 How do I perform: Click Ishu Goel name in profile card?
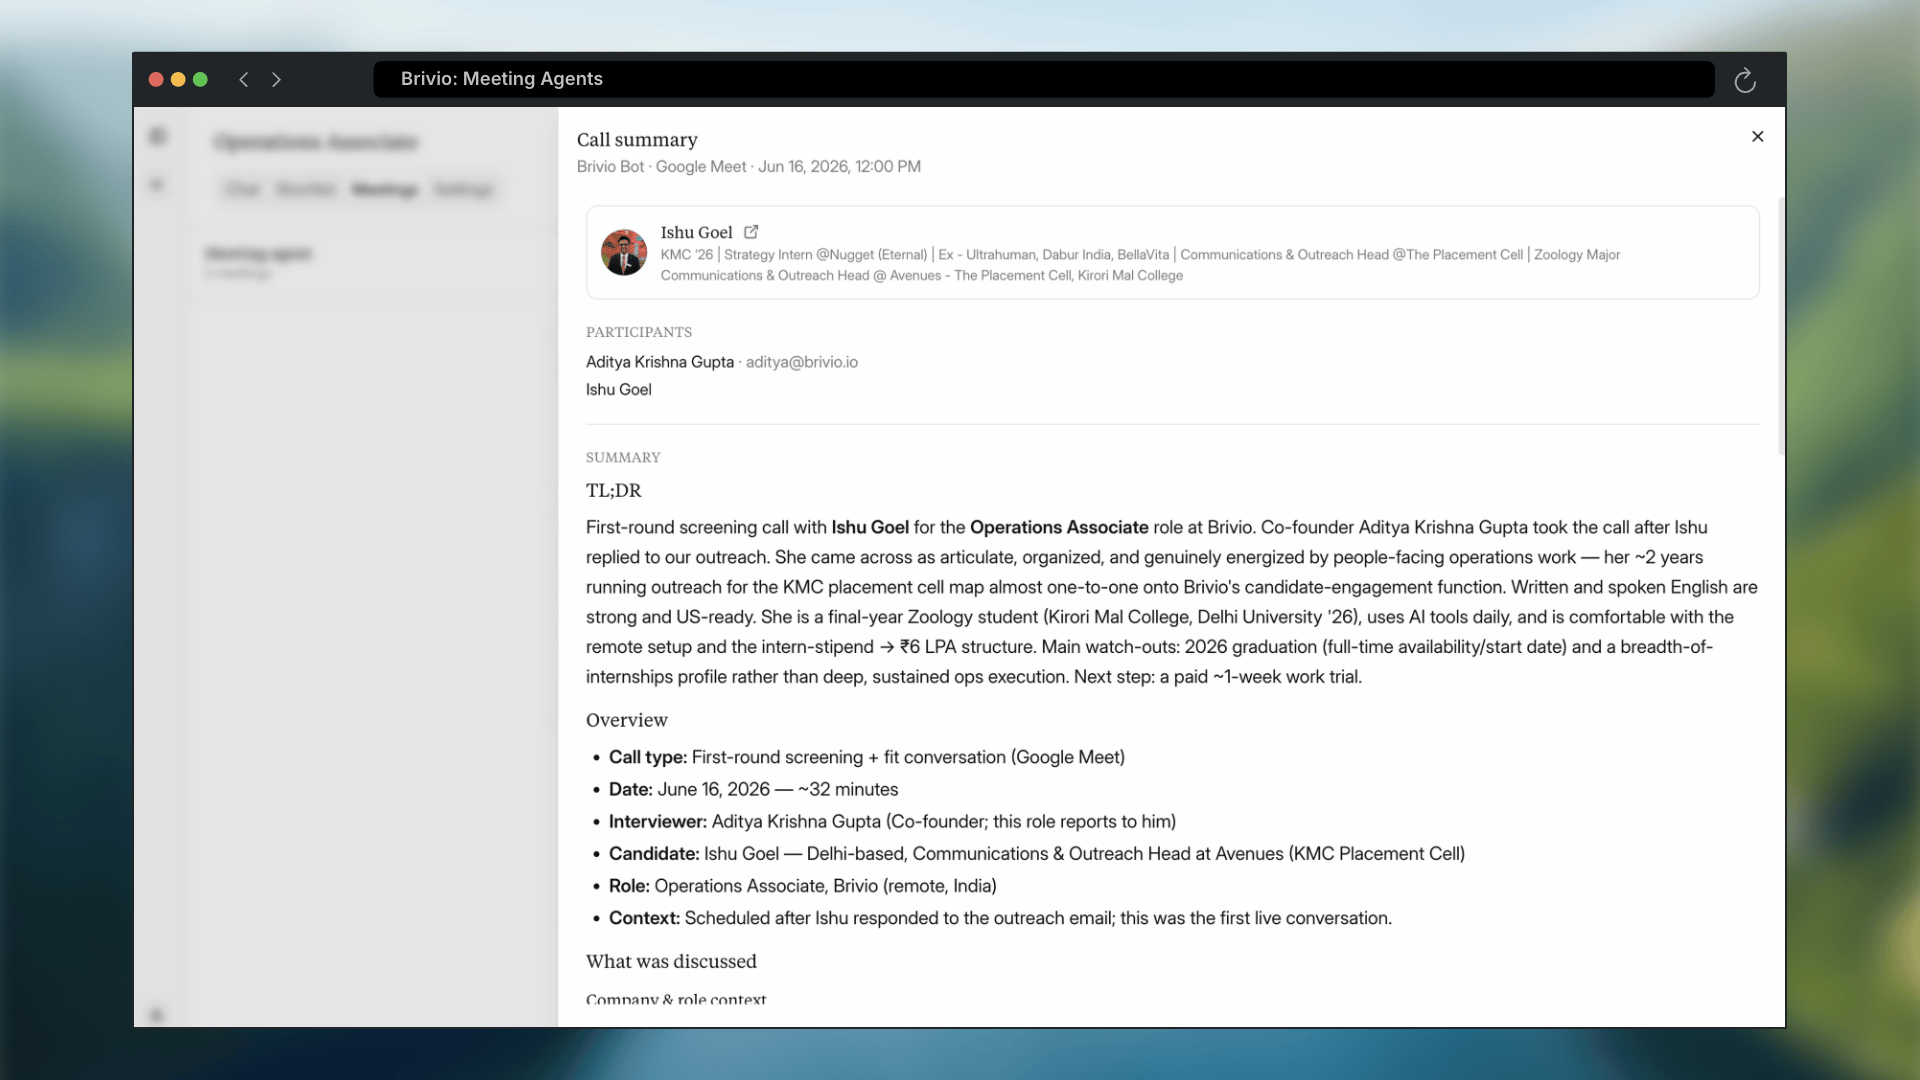coord(696,232)
